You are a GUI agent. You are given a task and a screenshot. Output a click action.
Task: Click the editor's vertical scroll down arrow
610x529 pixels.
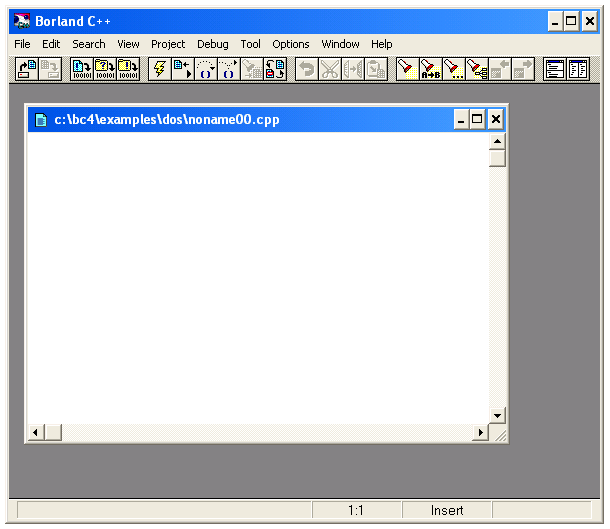tap(497, 415)
